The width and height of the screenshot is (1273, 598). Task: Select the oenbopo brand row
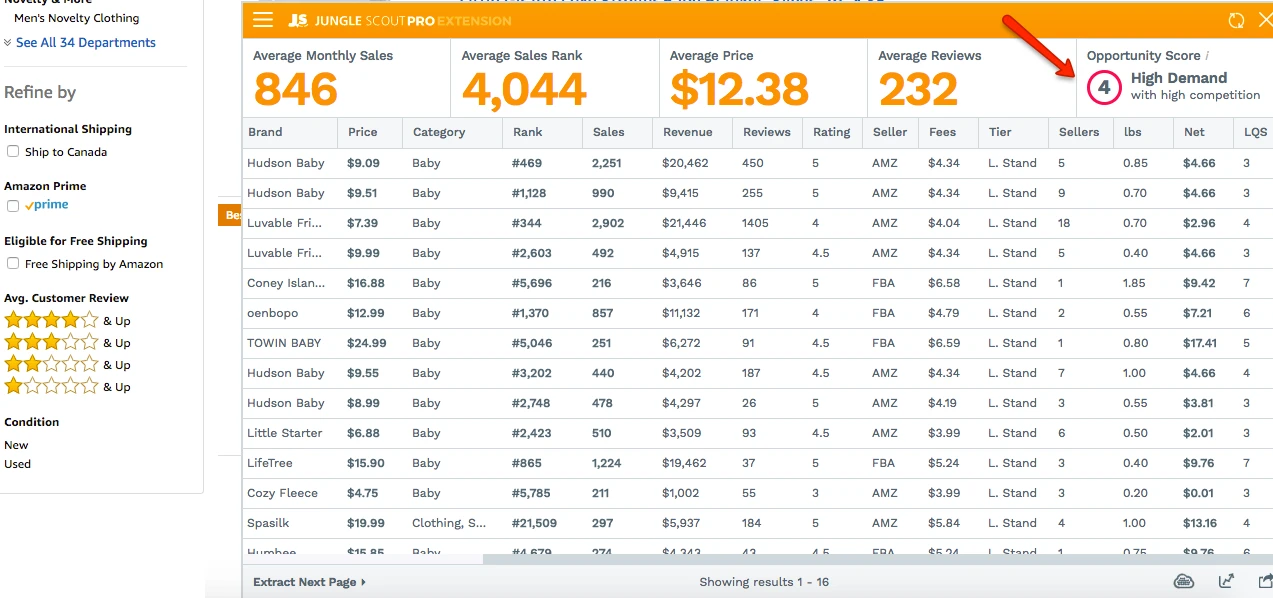click(x=759, y=313)
